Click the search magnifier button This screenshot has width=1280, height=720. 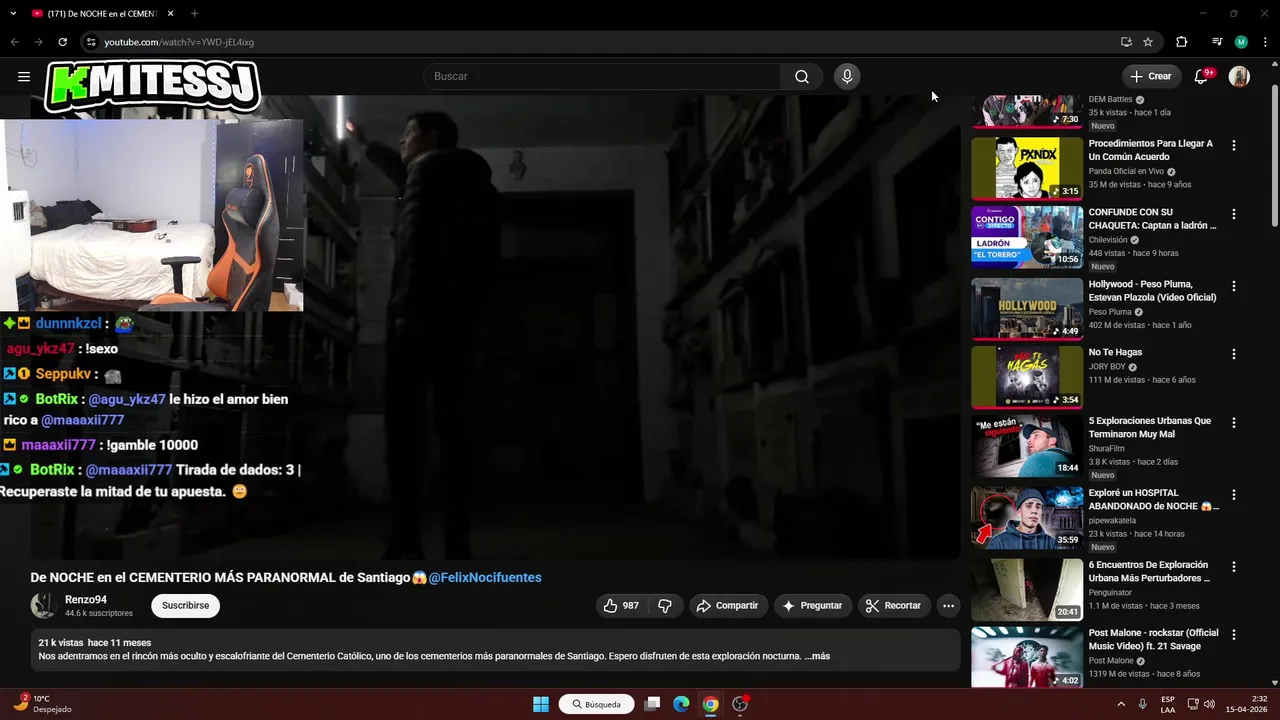tap(802, 76)
